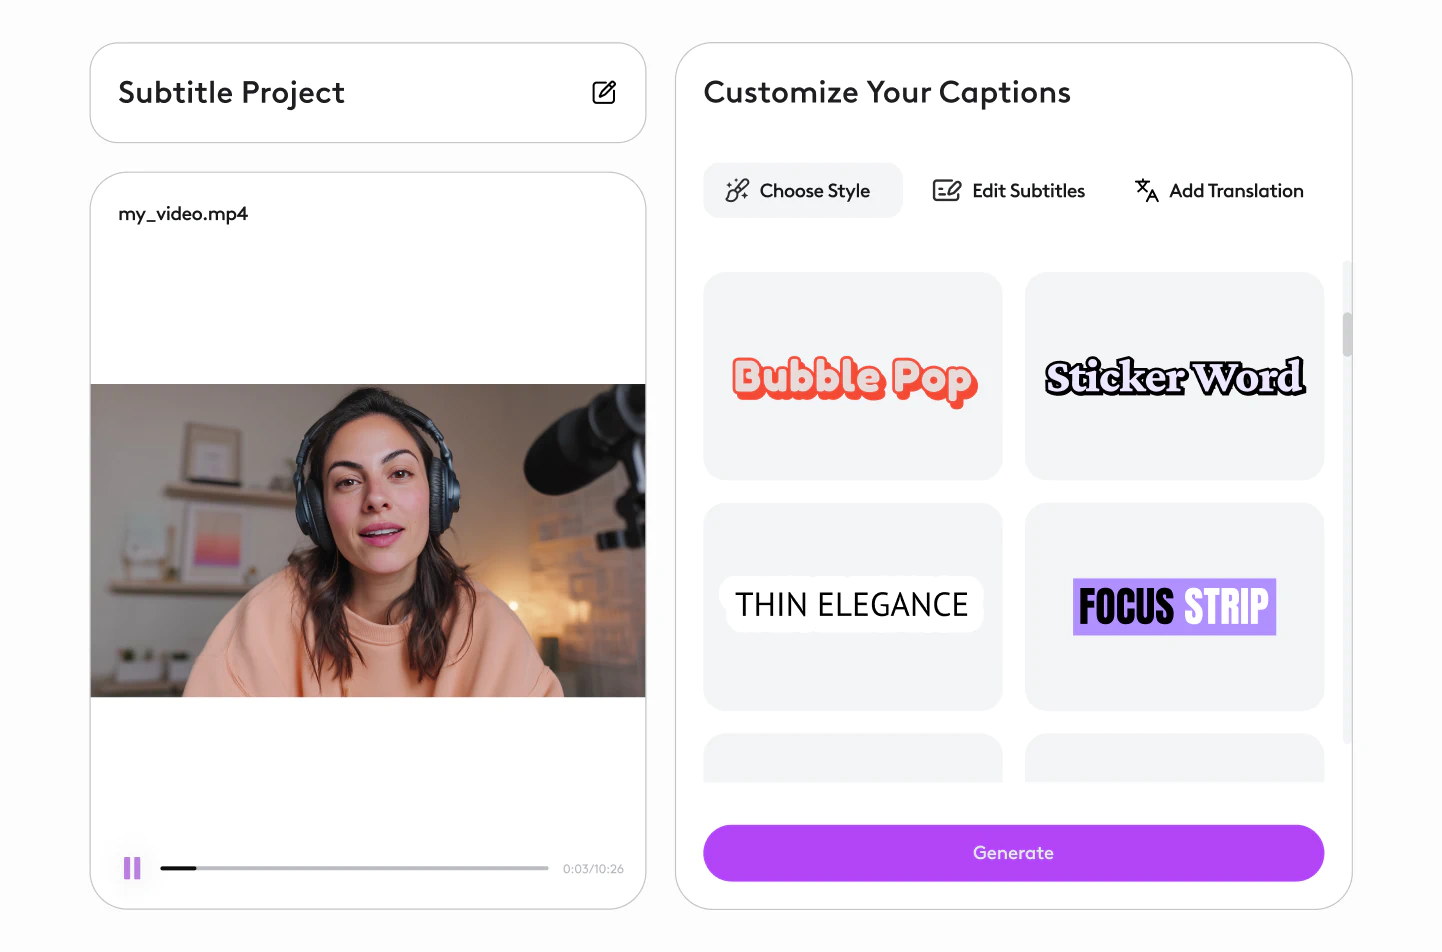Click the pencil icon to rename Subtitle Project
The height and width of the screenshot is (952, 1442).
pos(604,92)
